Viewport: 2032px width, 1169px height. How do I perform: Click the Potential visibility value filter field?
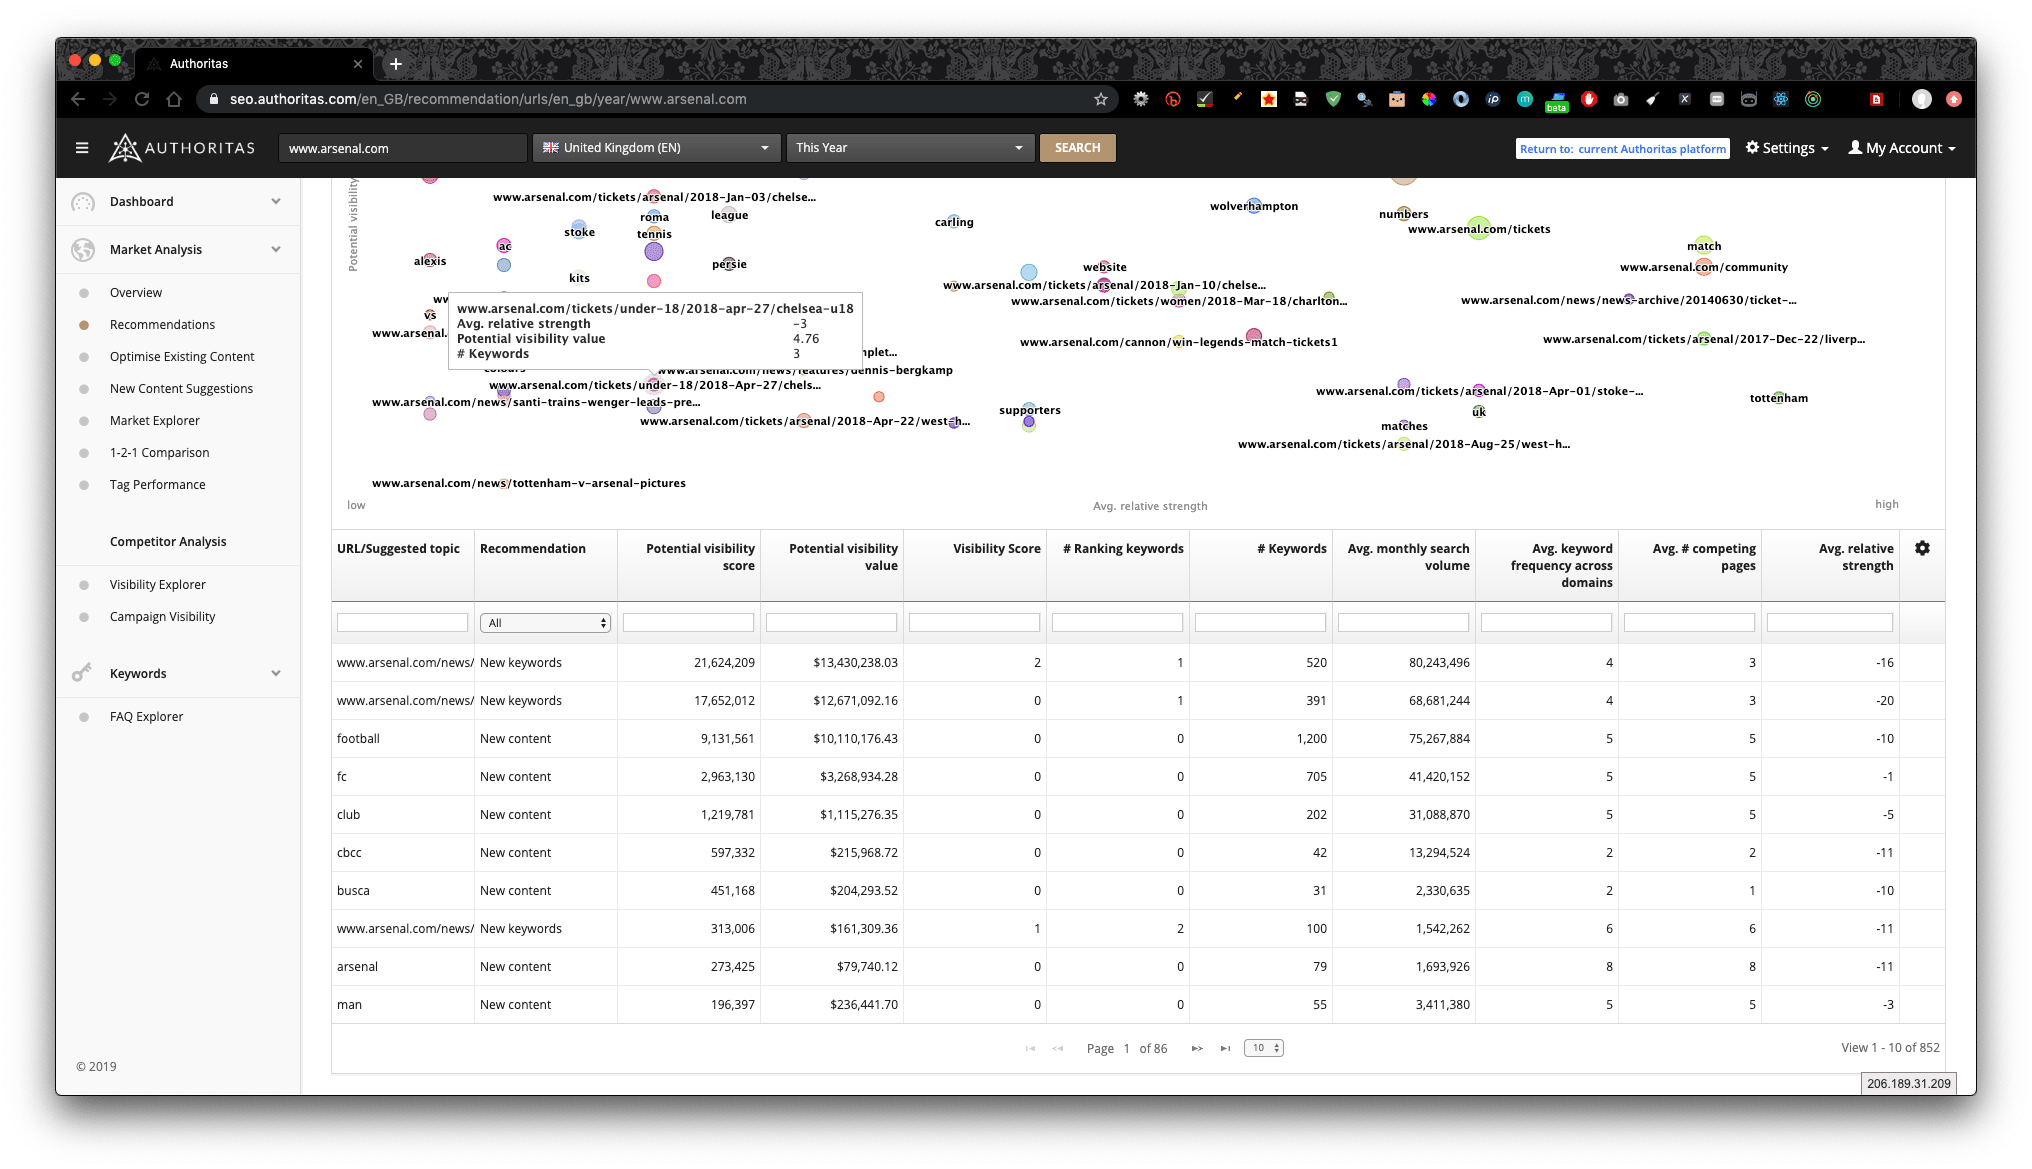click(831, 623)
